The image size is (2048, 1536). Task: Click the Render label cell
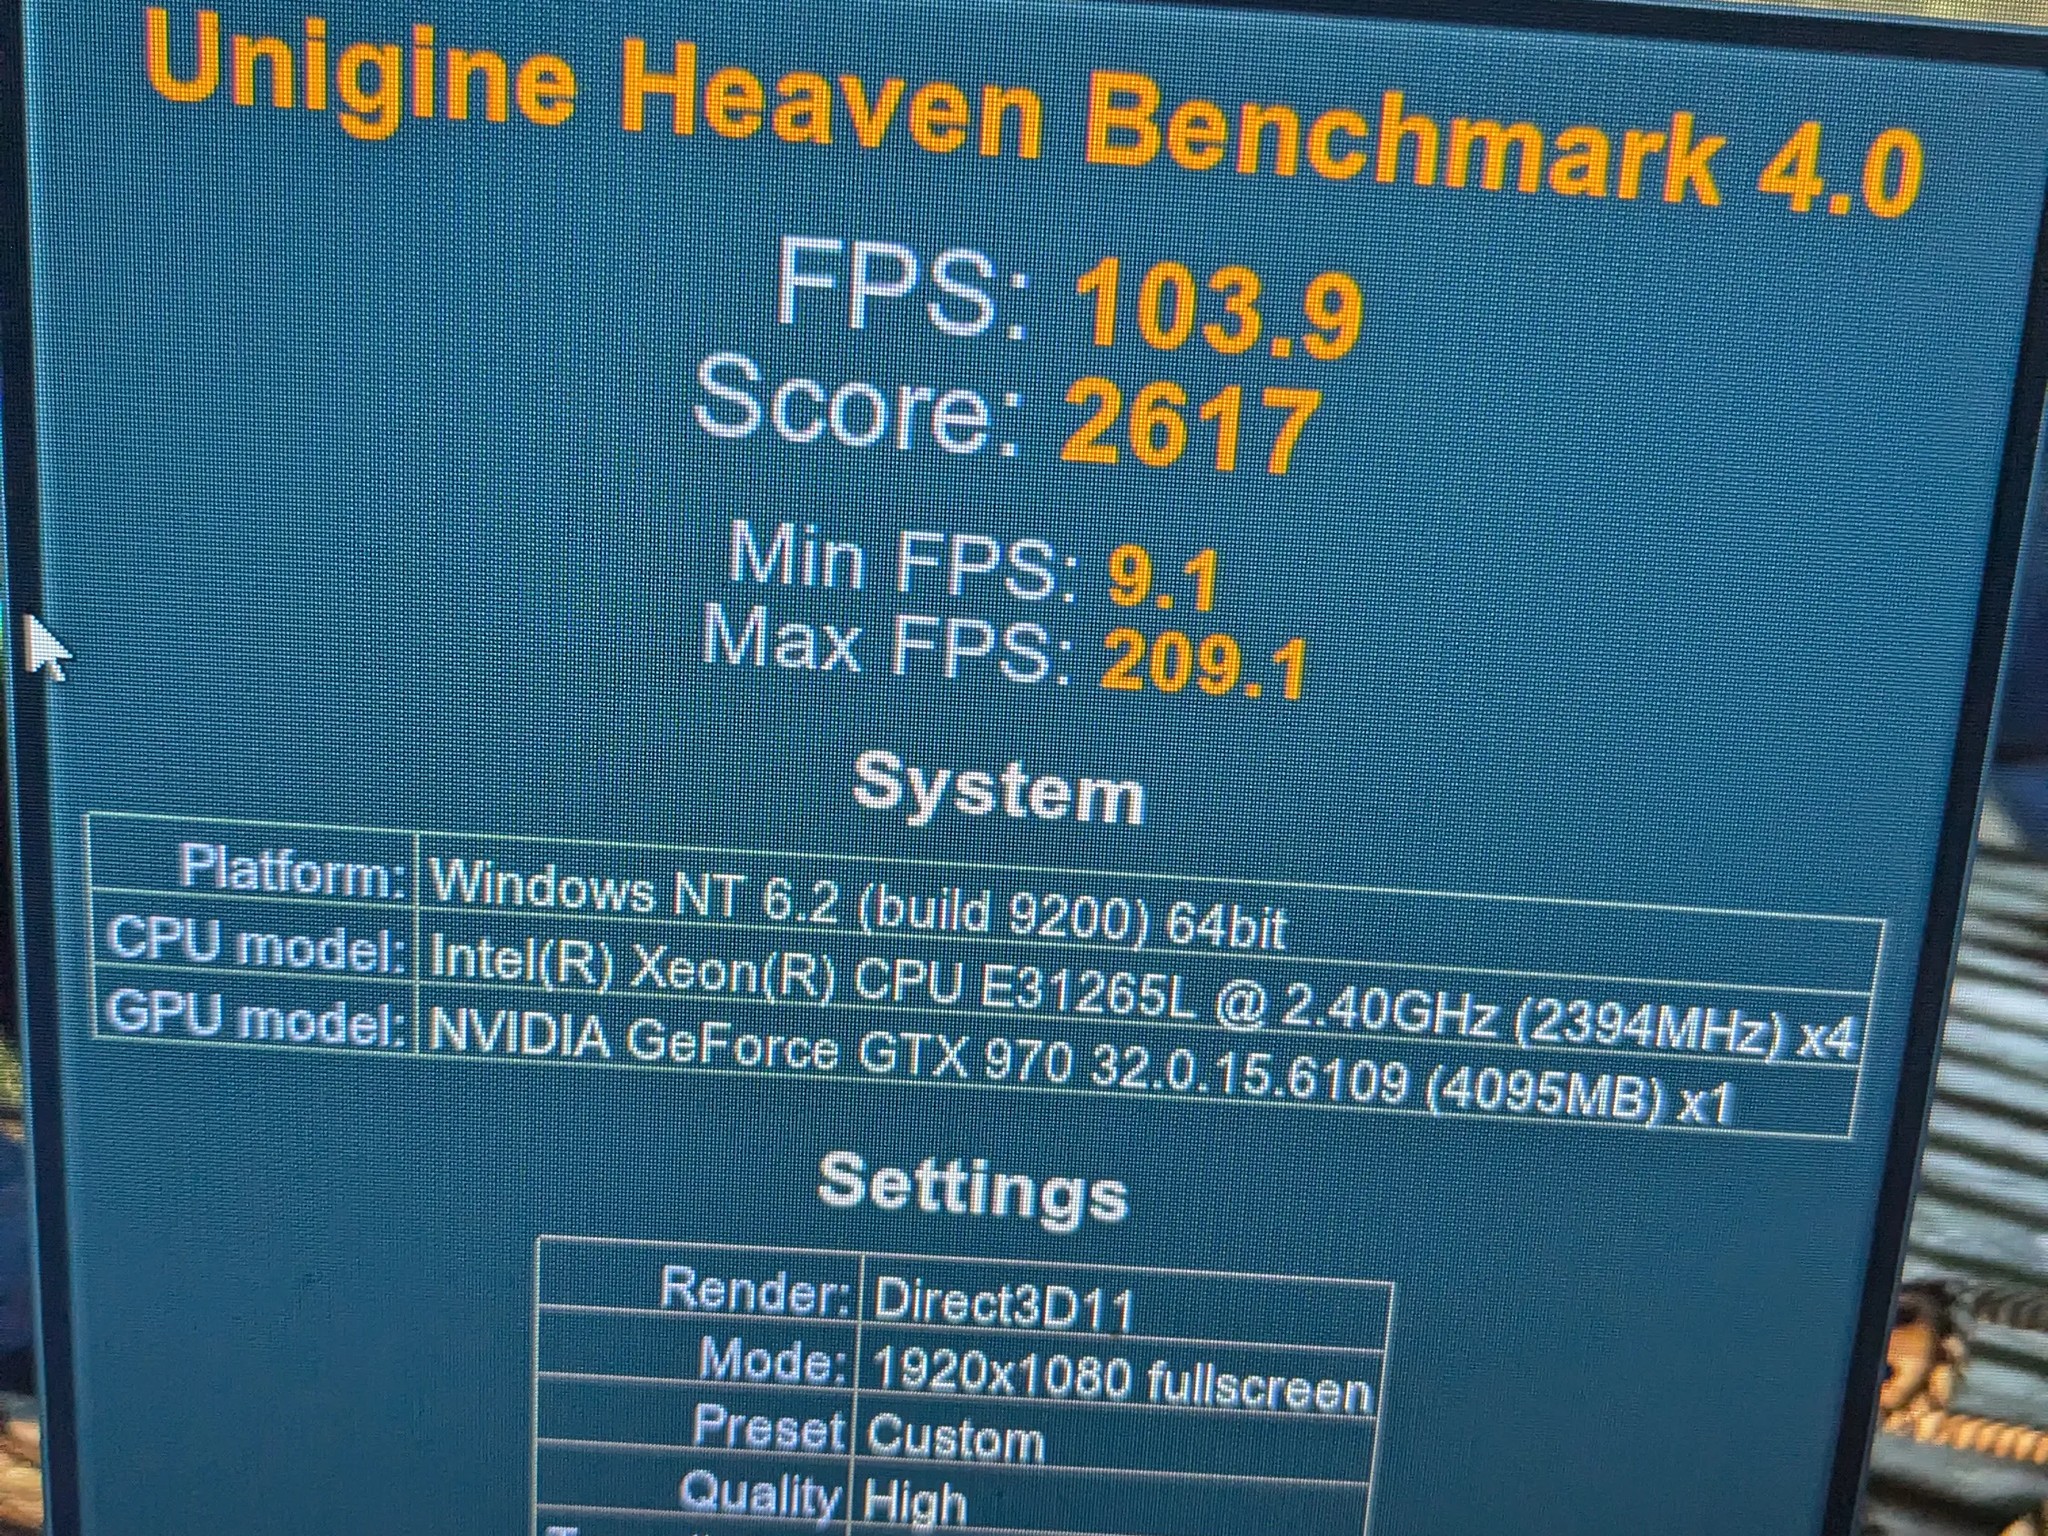[699, 1288]
